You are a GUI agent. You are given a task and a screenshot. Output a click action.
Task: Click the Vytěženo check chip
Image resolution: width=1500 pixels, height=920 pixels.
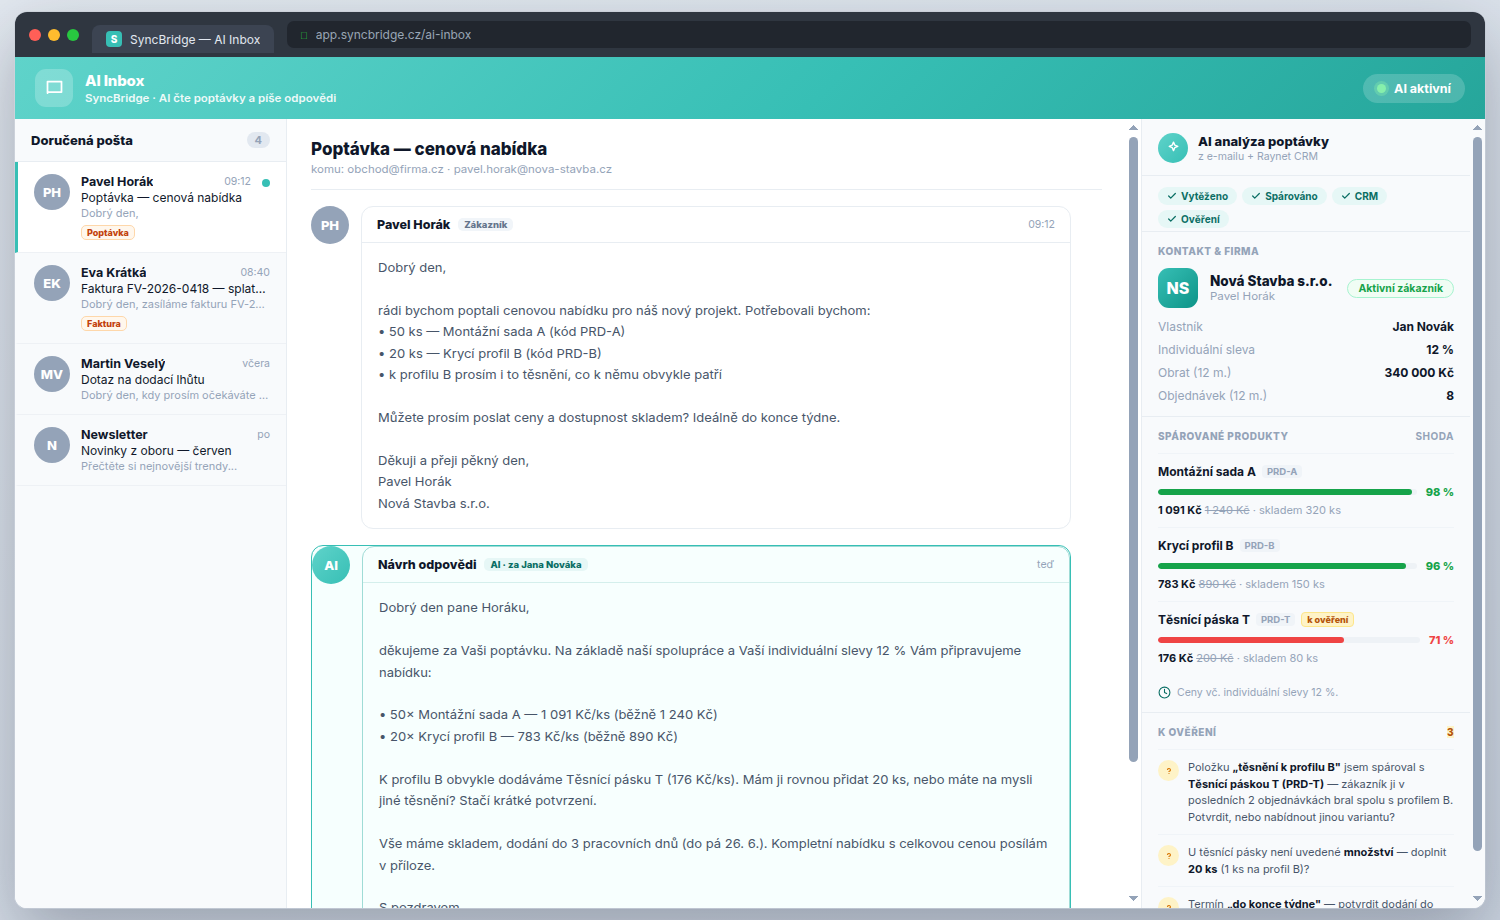coord(1197,196)
